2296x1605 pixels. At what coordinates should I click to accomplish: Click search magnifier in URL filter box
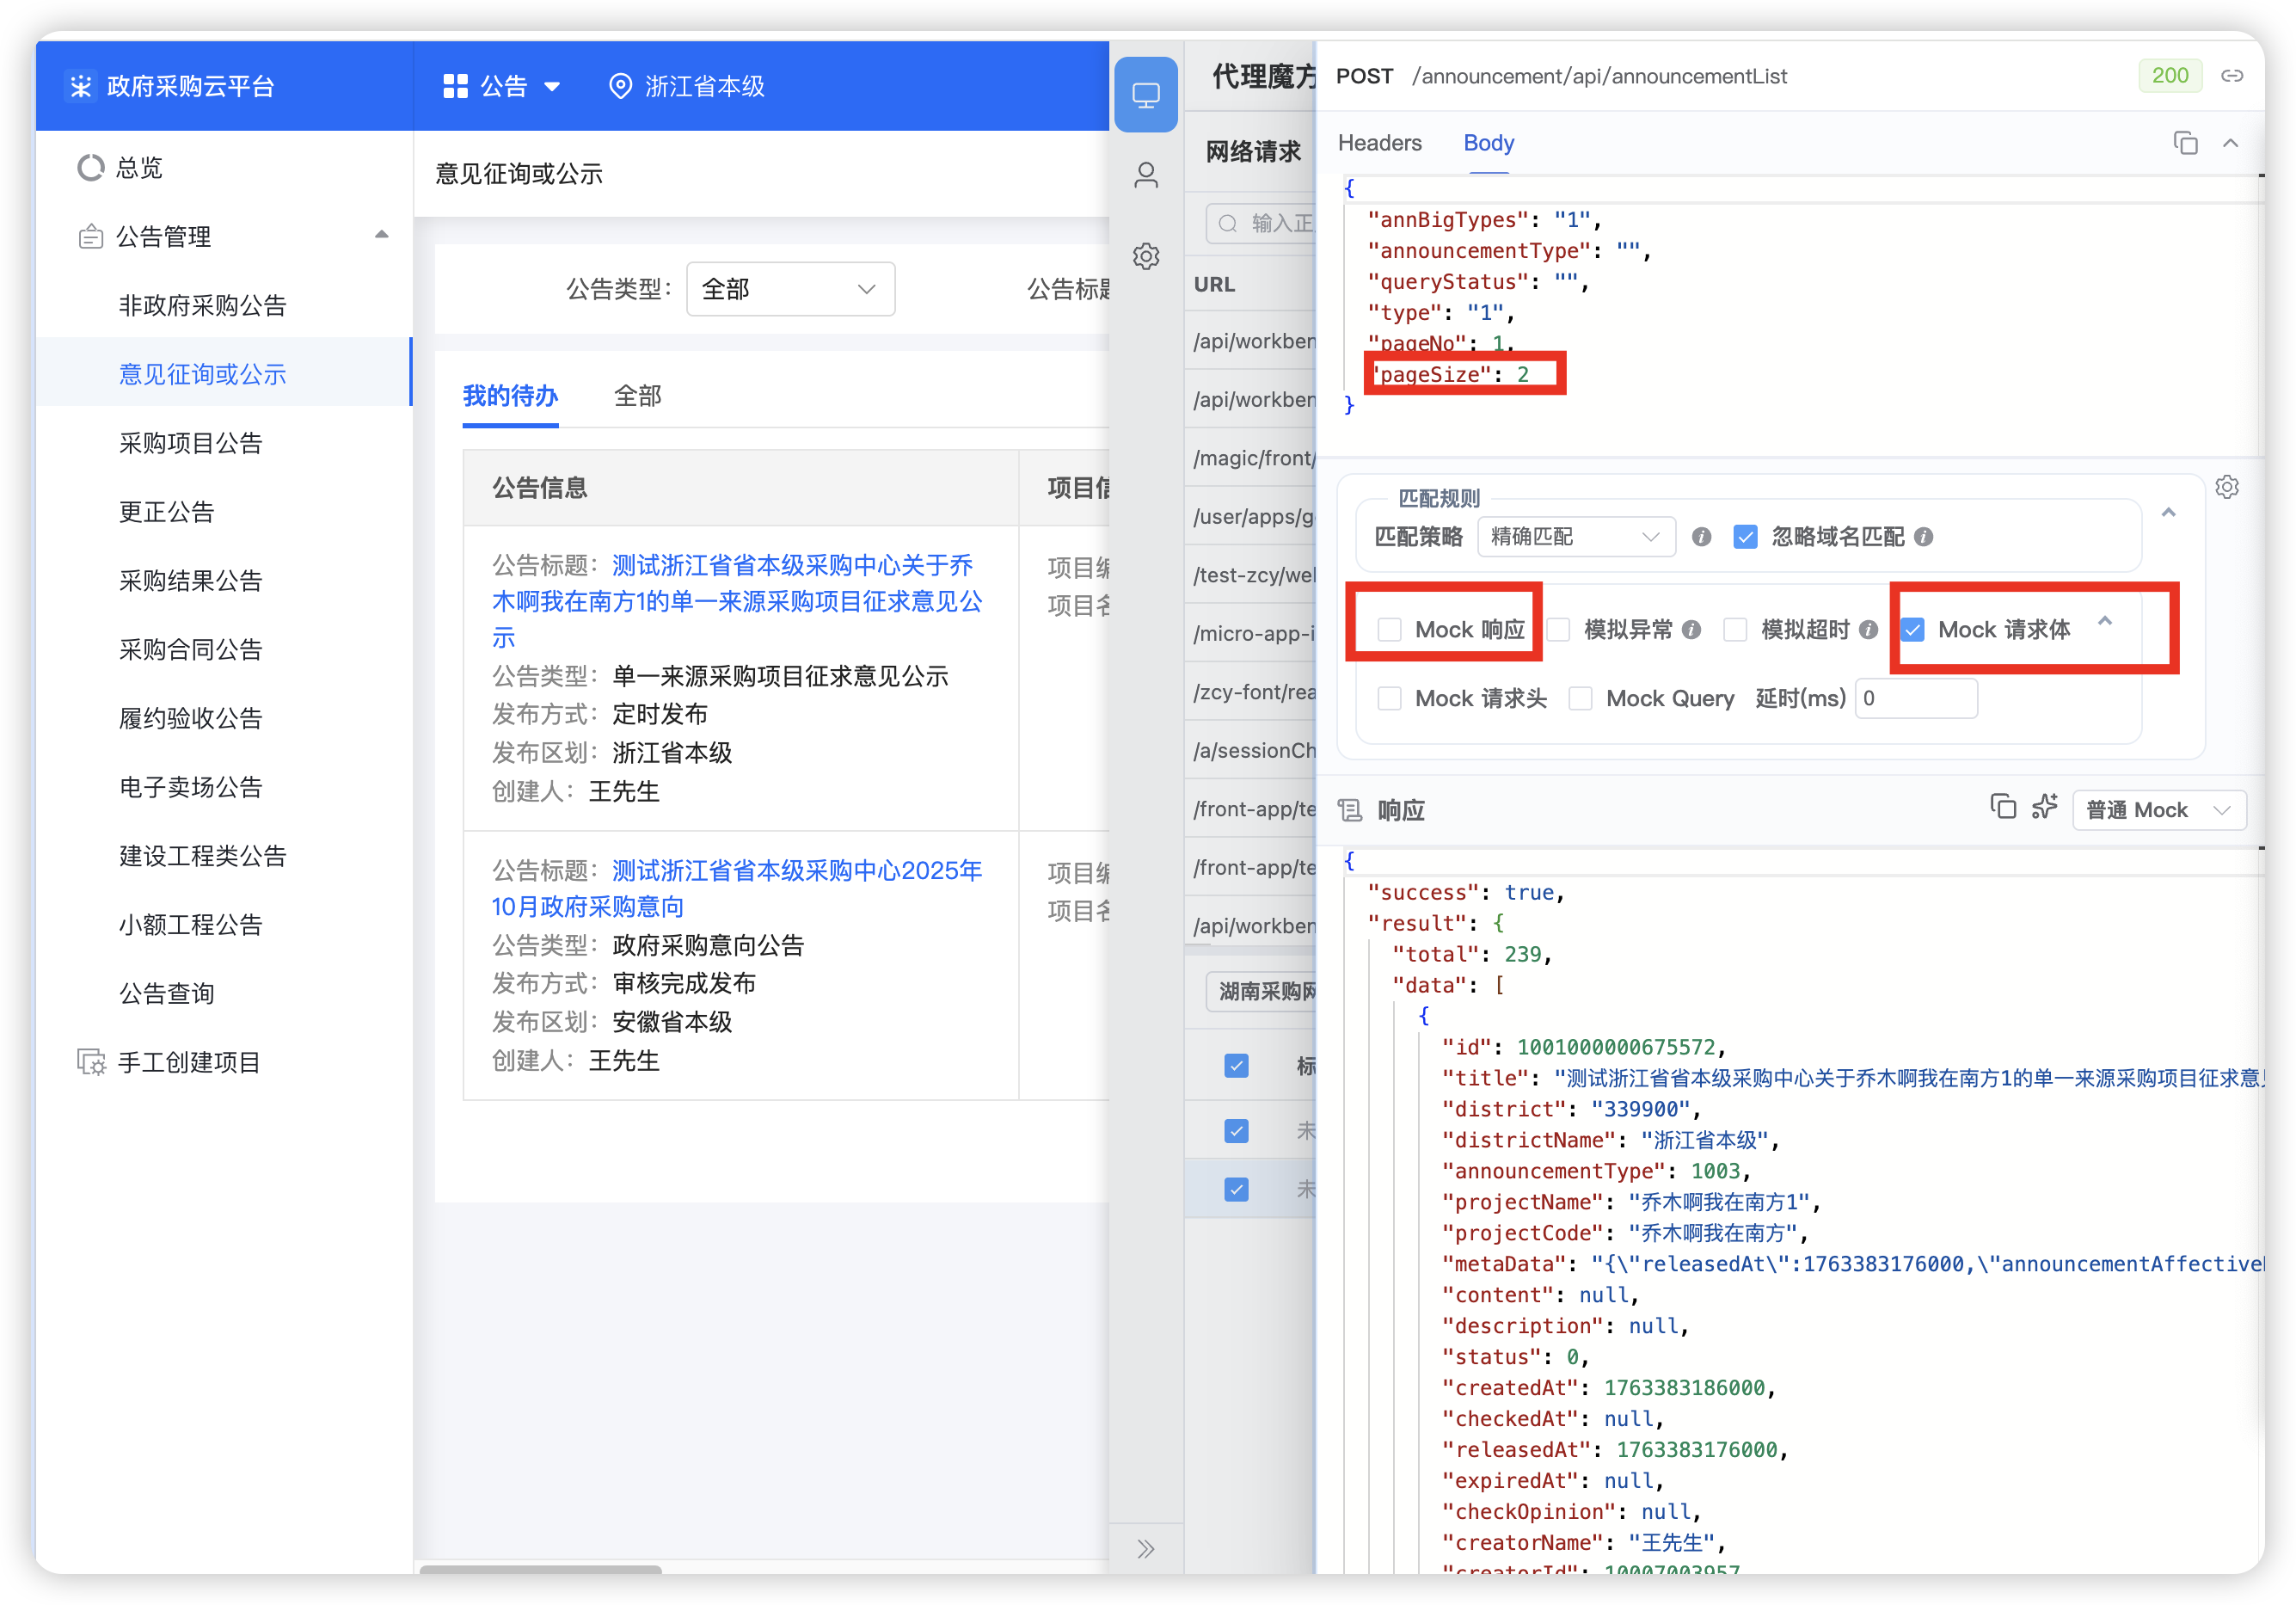coord(1228,223)
